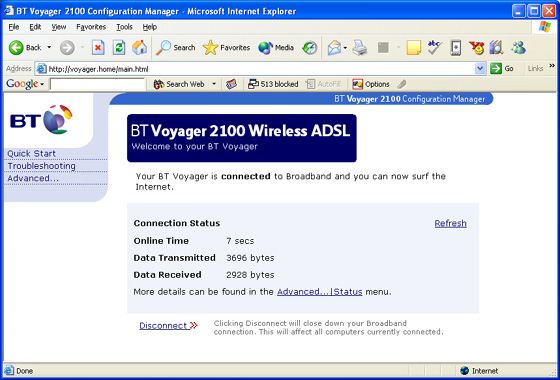Viewport: 560px width, 380px height.
Task: Click the '7 secs' online time value
Action: point(240,241)
